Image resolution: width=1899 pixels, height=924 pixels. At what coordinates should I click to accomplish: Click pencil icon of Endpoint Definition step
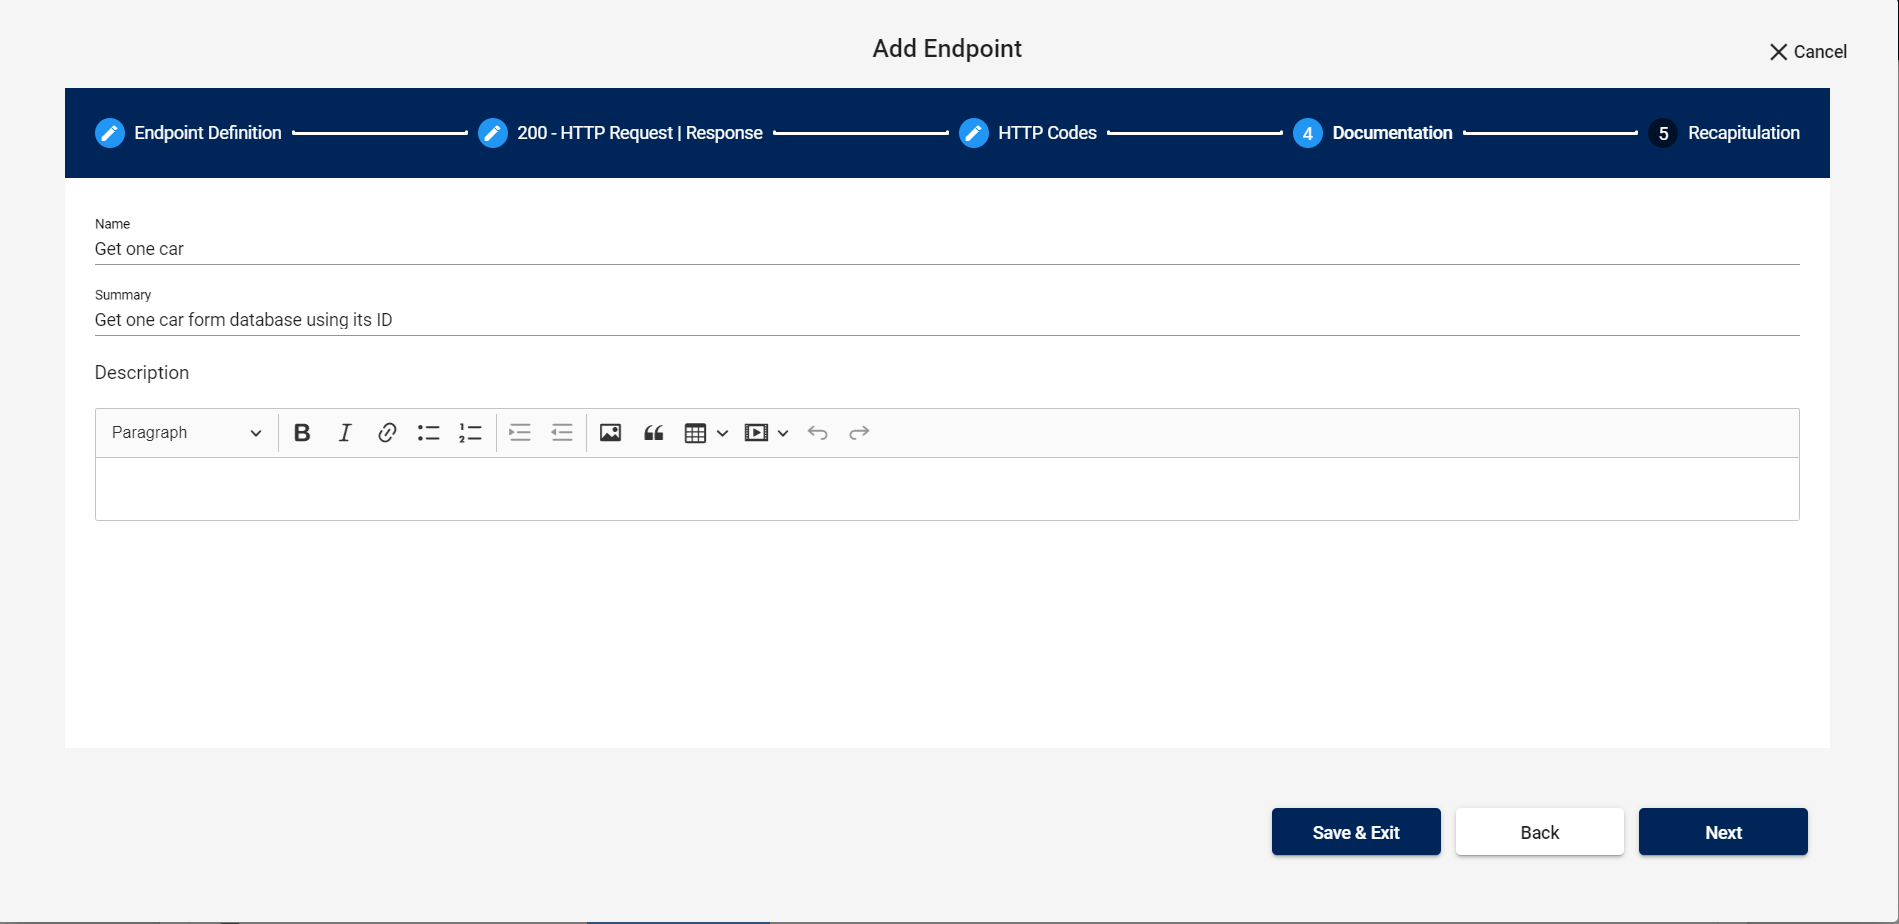[x=110, y=133]
